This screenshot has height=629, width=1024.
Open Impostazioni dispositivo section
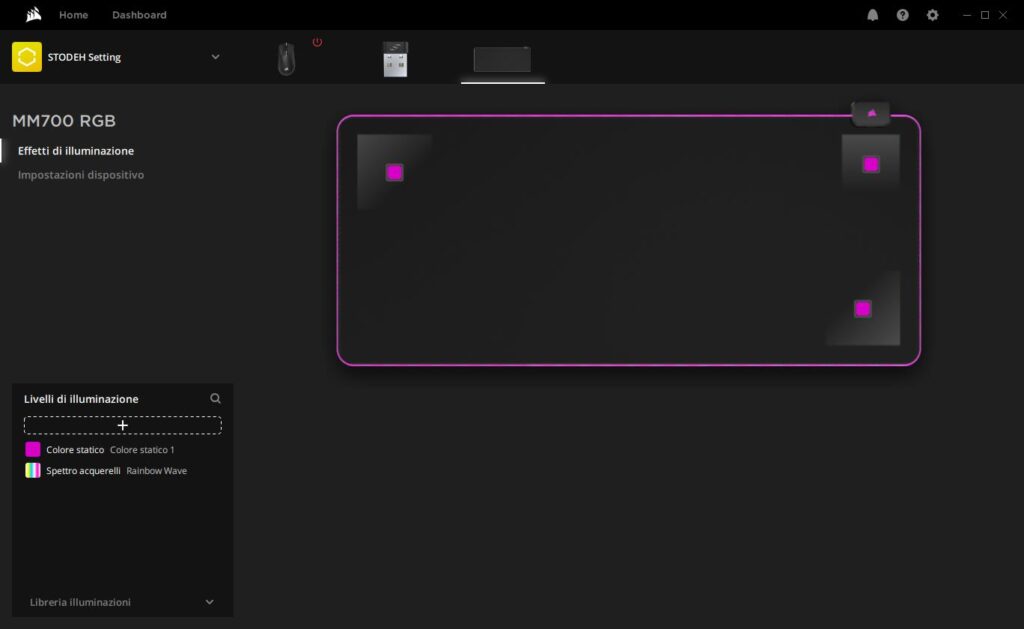click(x=81, y=175)
